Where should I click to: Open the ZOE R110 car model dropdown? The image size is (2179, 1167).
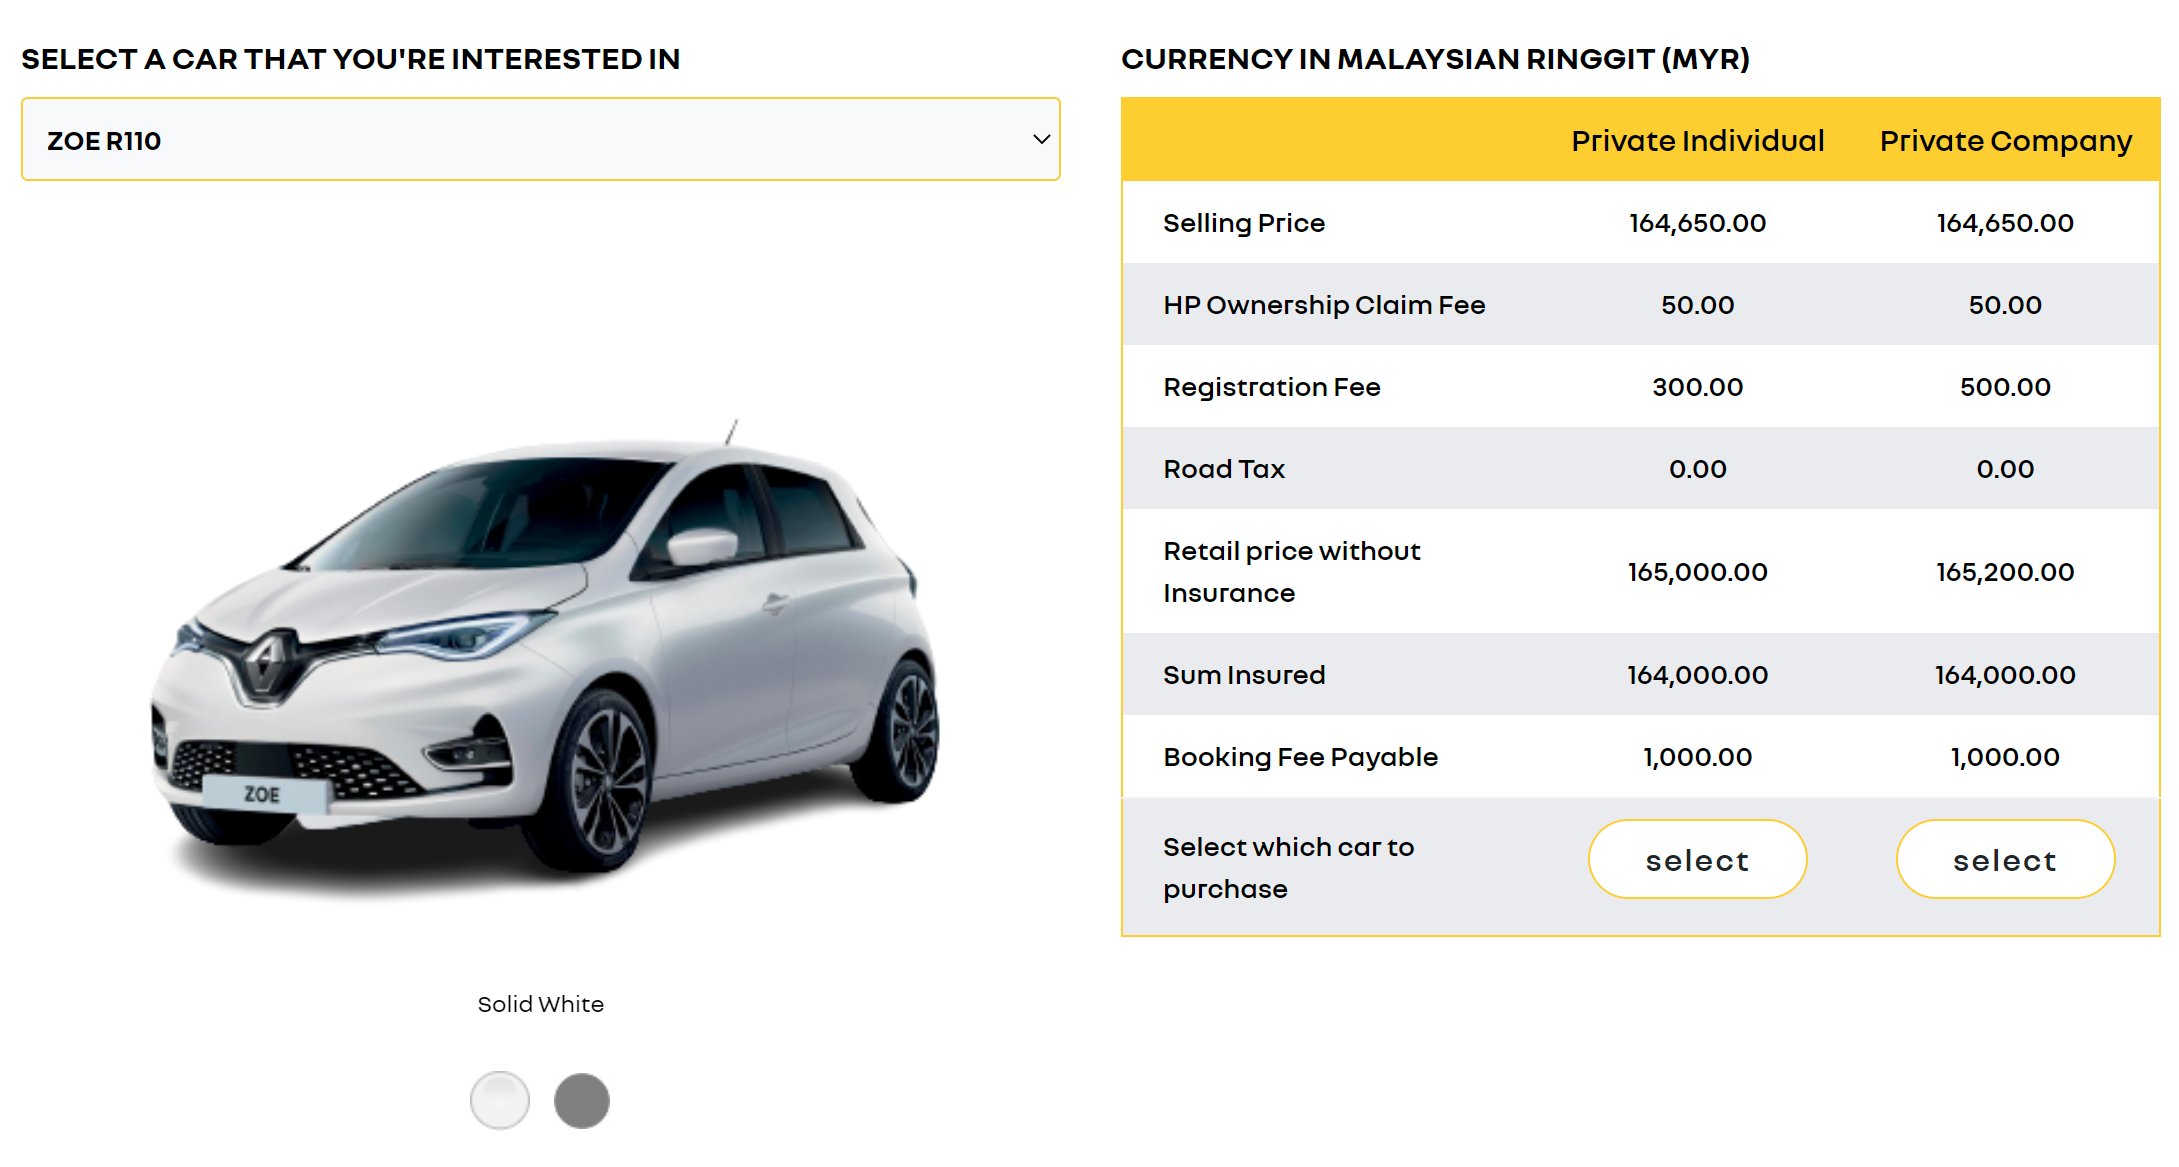[540, 139]
